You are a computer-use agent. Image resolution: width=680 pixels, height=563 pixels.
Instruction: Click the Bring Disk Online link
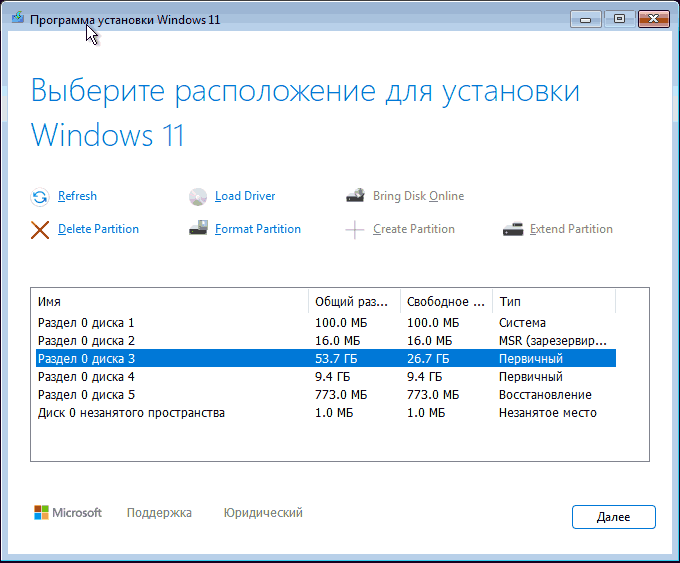pyautogui.click(x=418, y=196)
